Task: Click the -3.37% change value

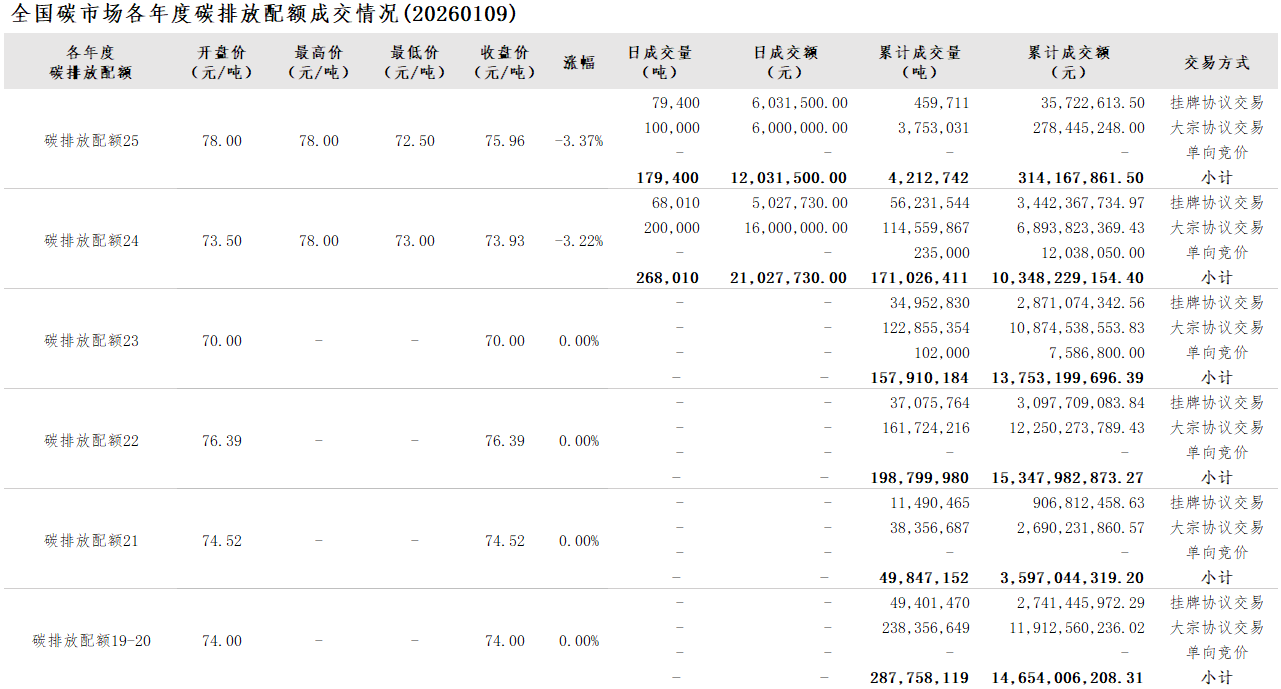Action: (x=579, y=141)
